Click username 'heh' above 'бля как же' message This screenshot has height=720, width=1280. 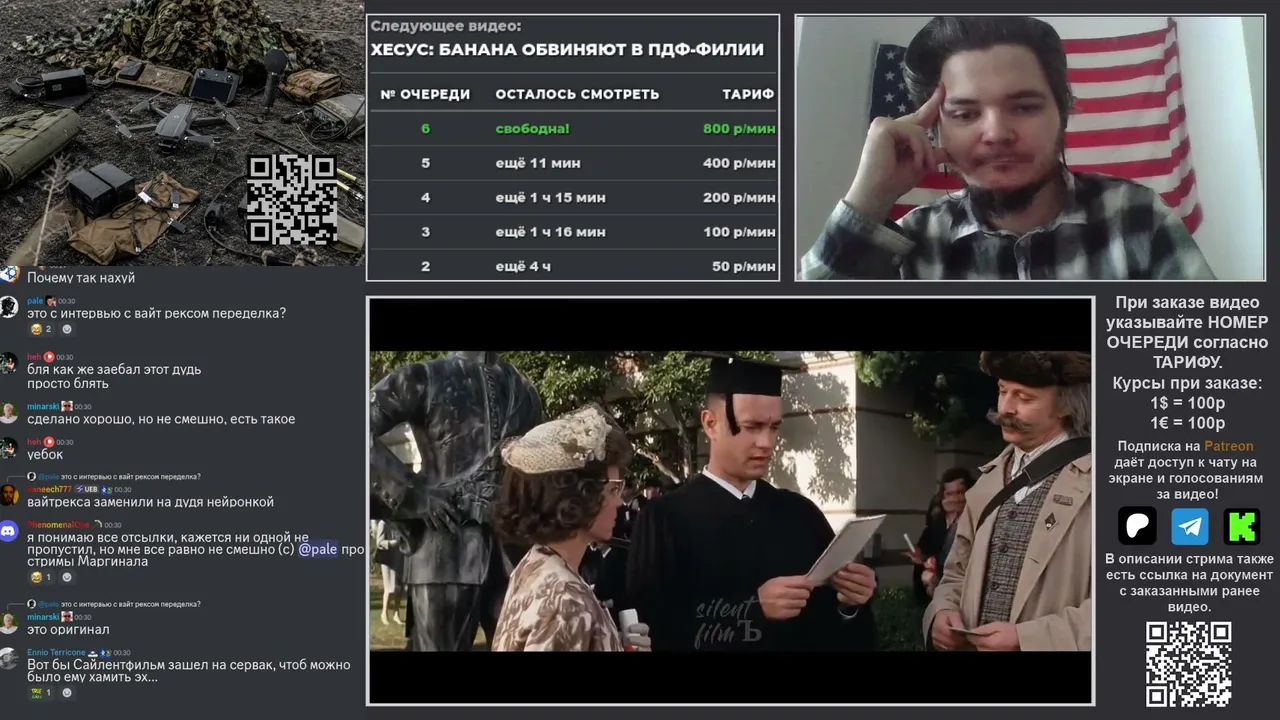point(34,356)
